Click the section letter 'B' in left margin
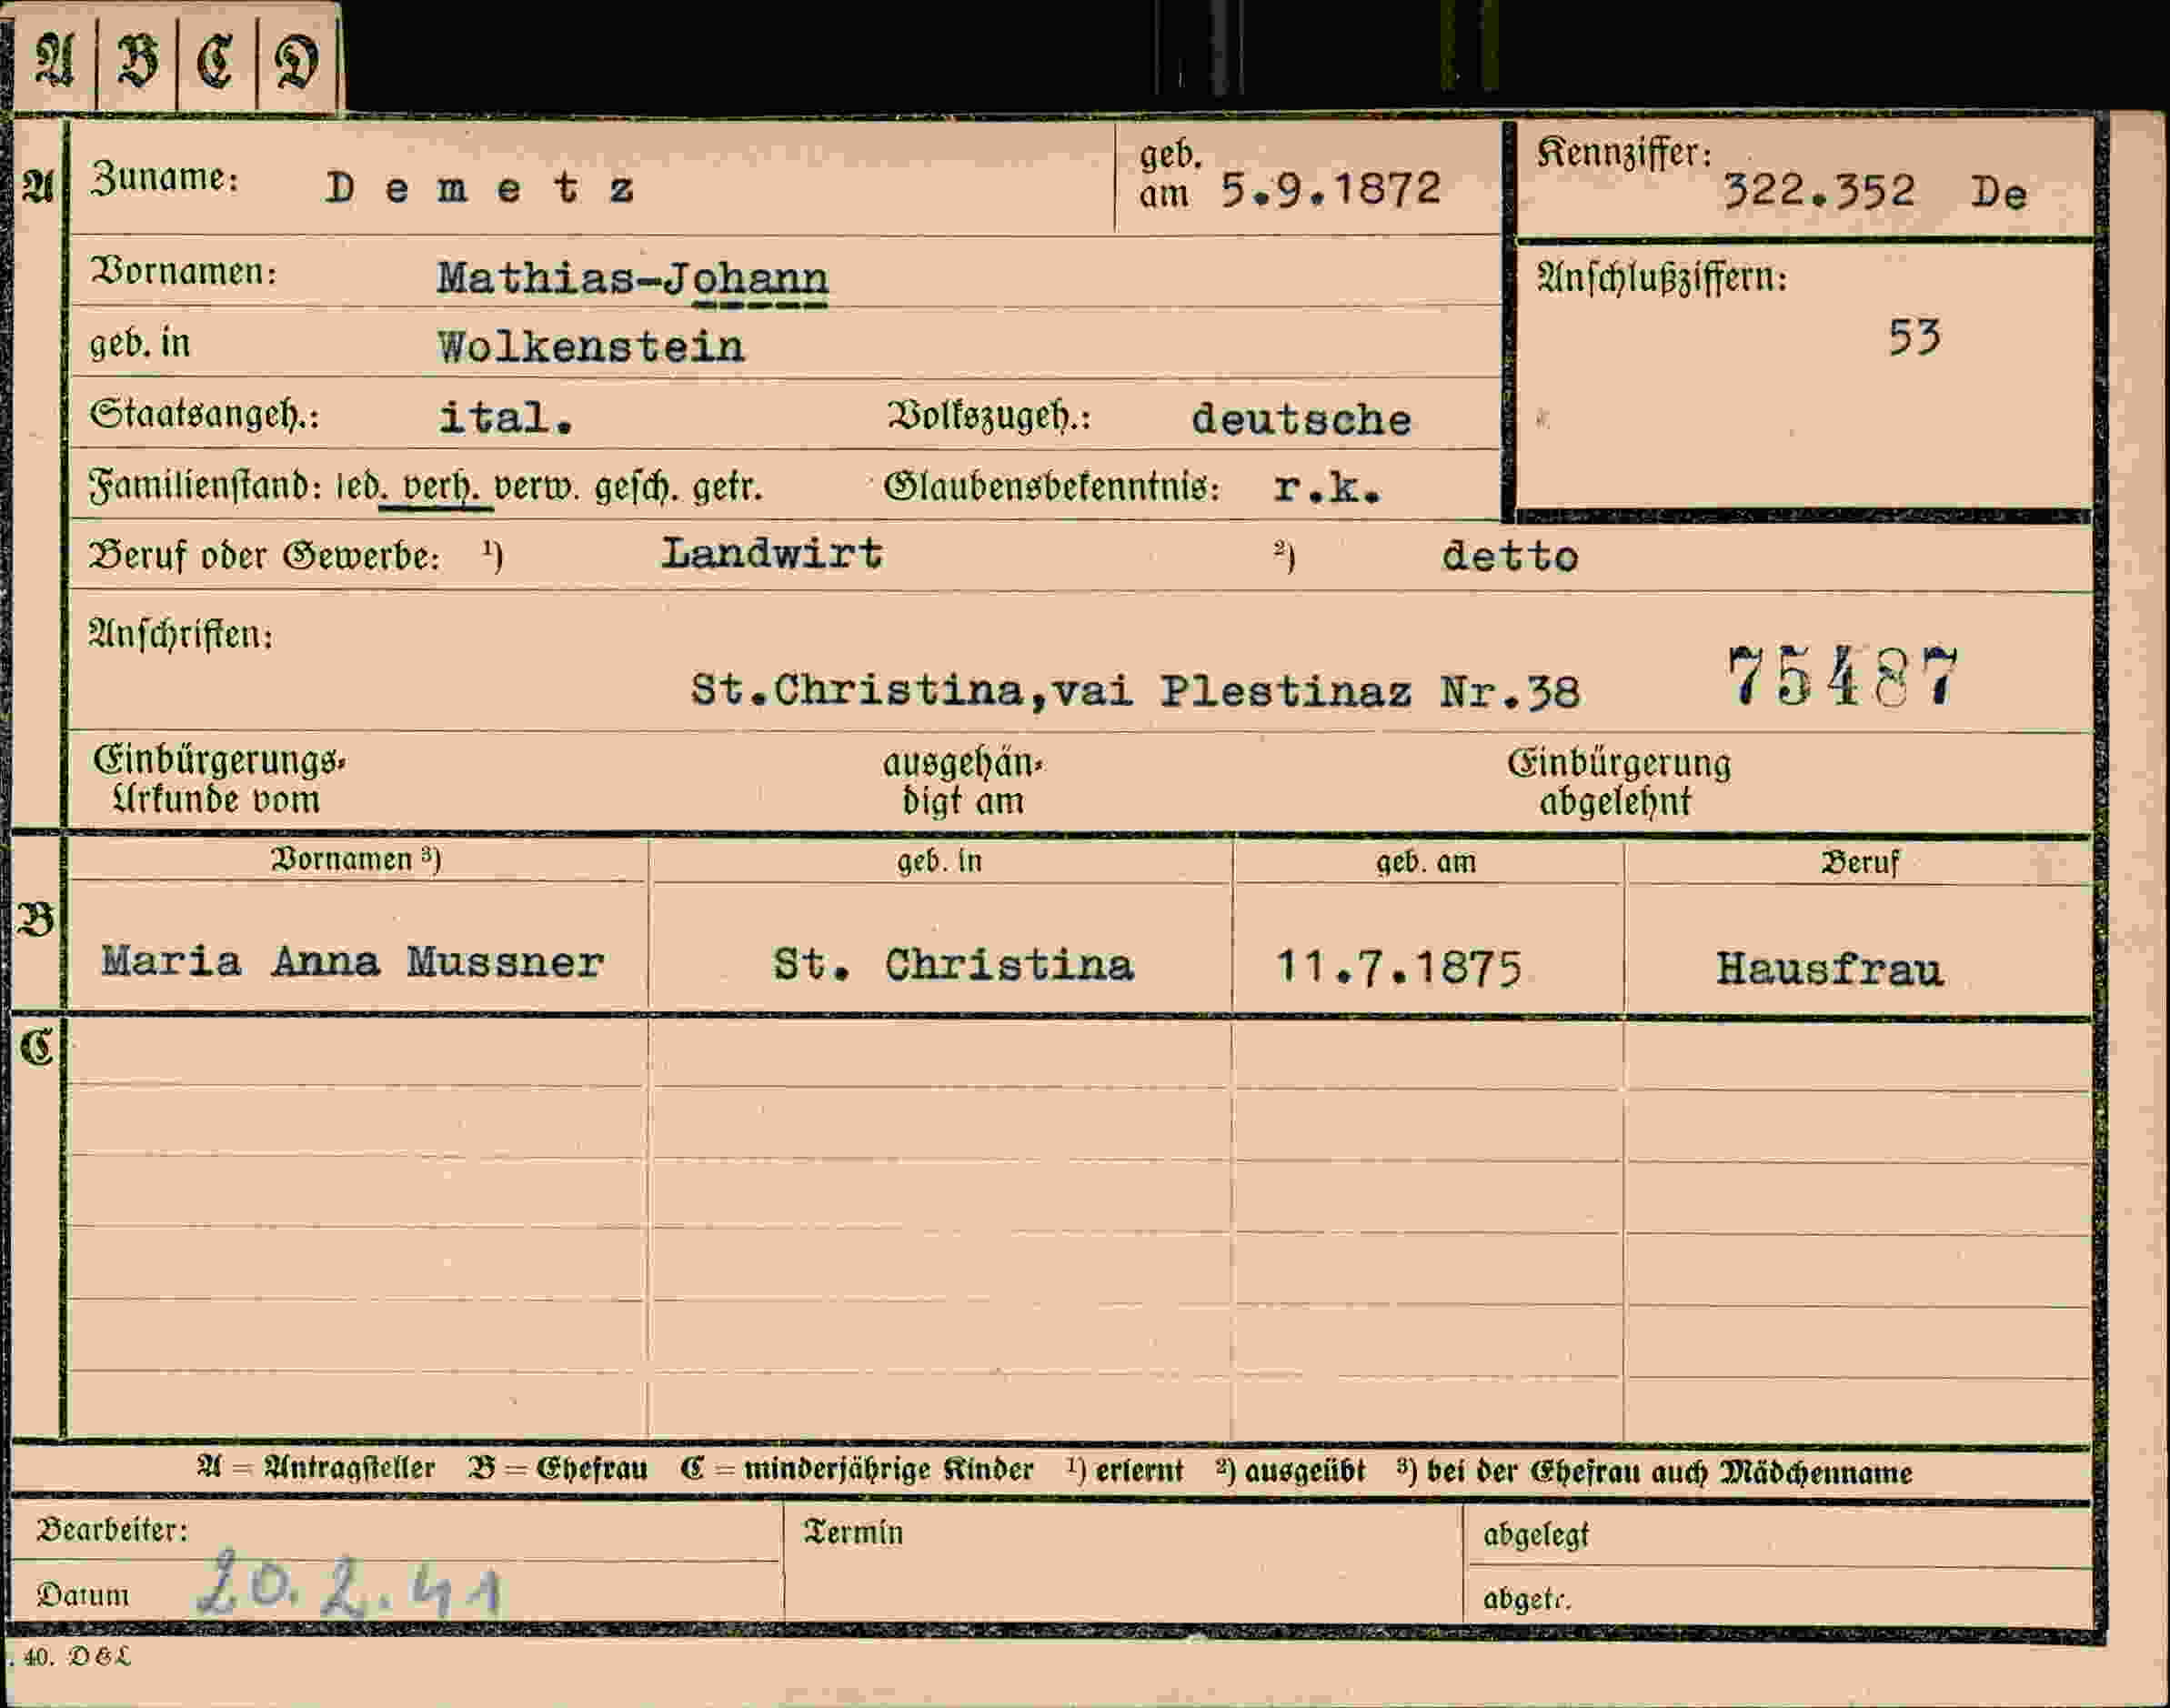Image resolution: width=2170 pixels, height=1708 pixels. pos(35,920)
